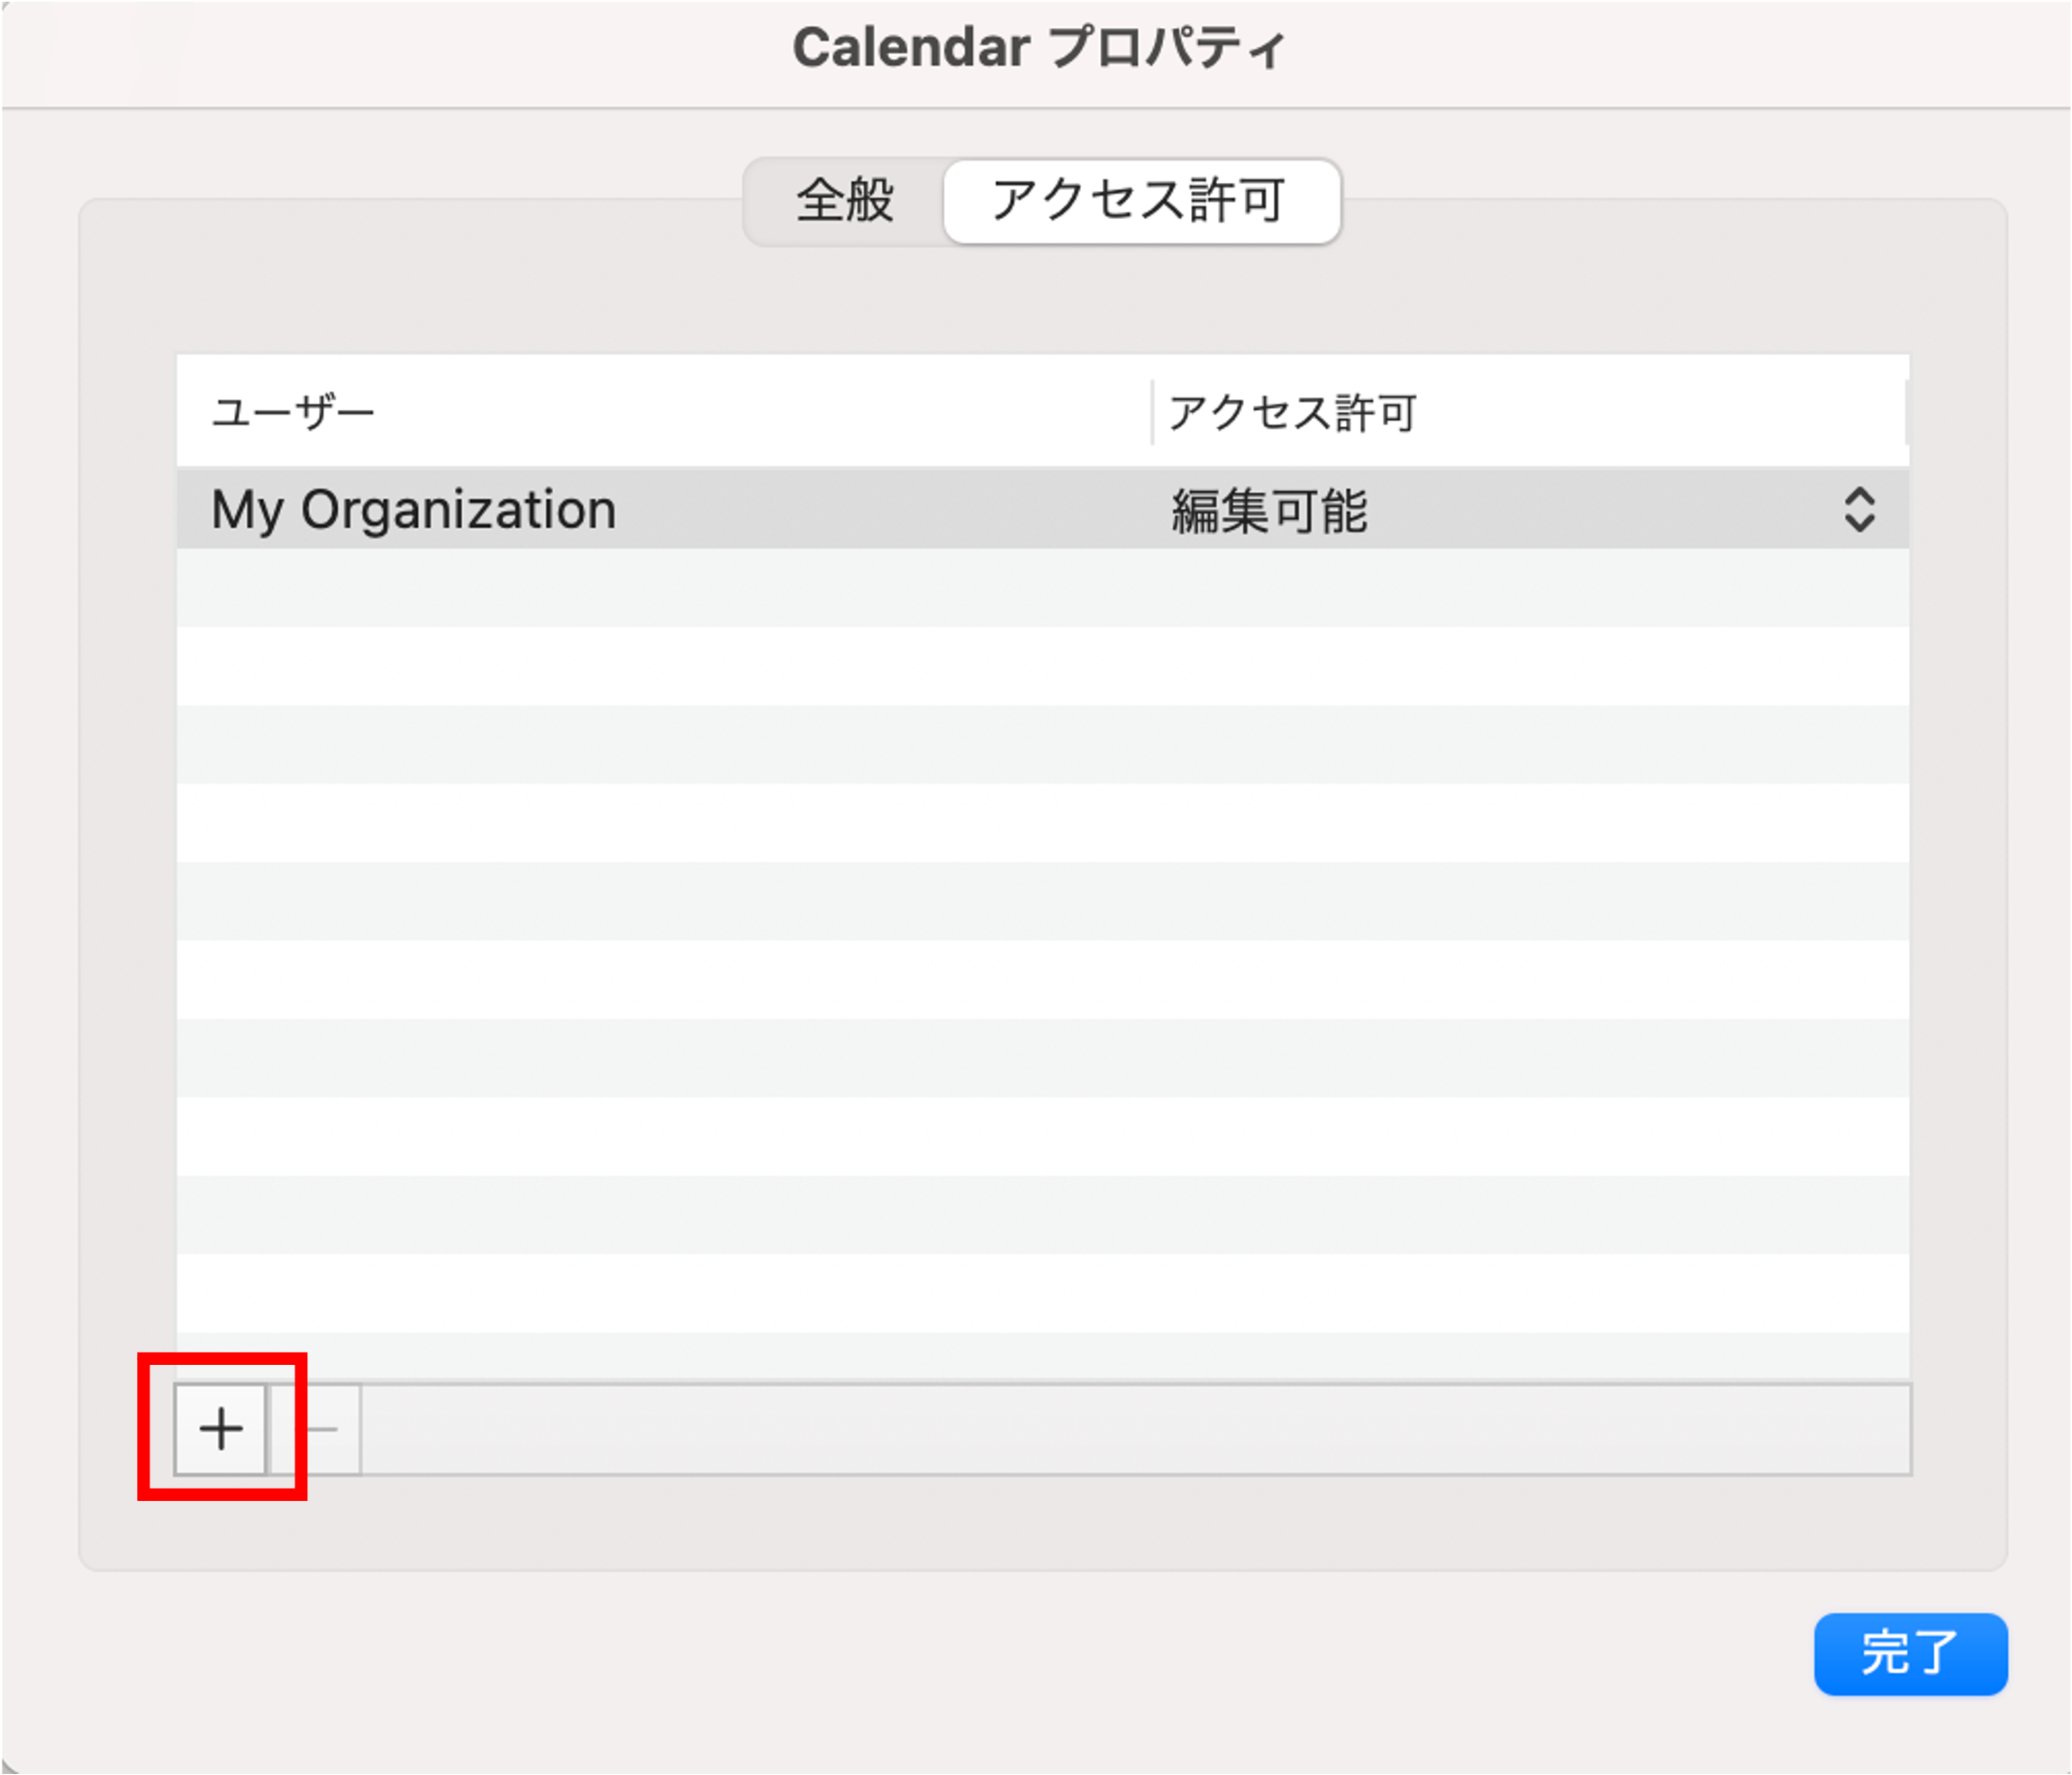Click the minus remove user button
2072x1775 pixels.
point(316,1429)
